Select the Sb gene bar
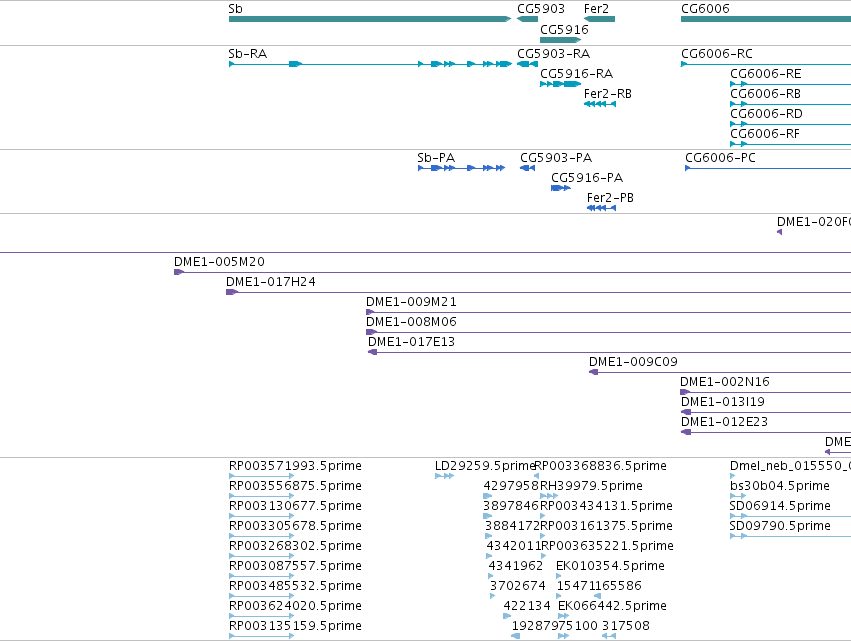This screenshot has width=851, height=641. (x=370, y=19)
